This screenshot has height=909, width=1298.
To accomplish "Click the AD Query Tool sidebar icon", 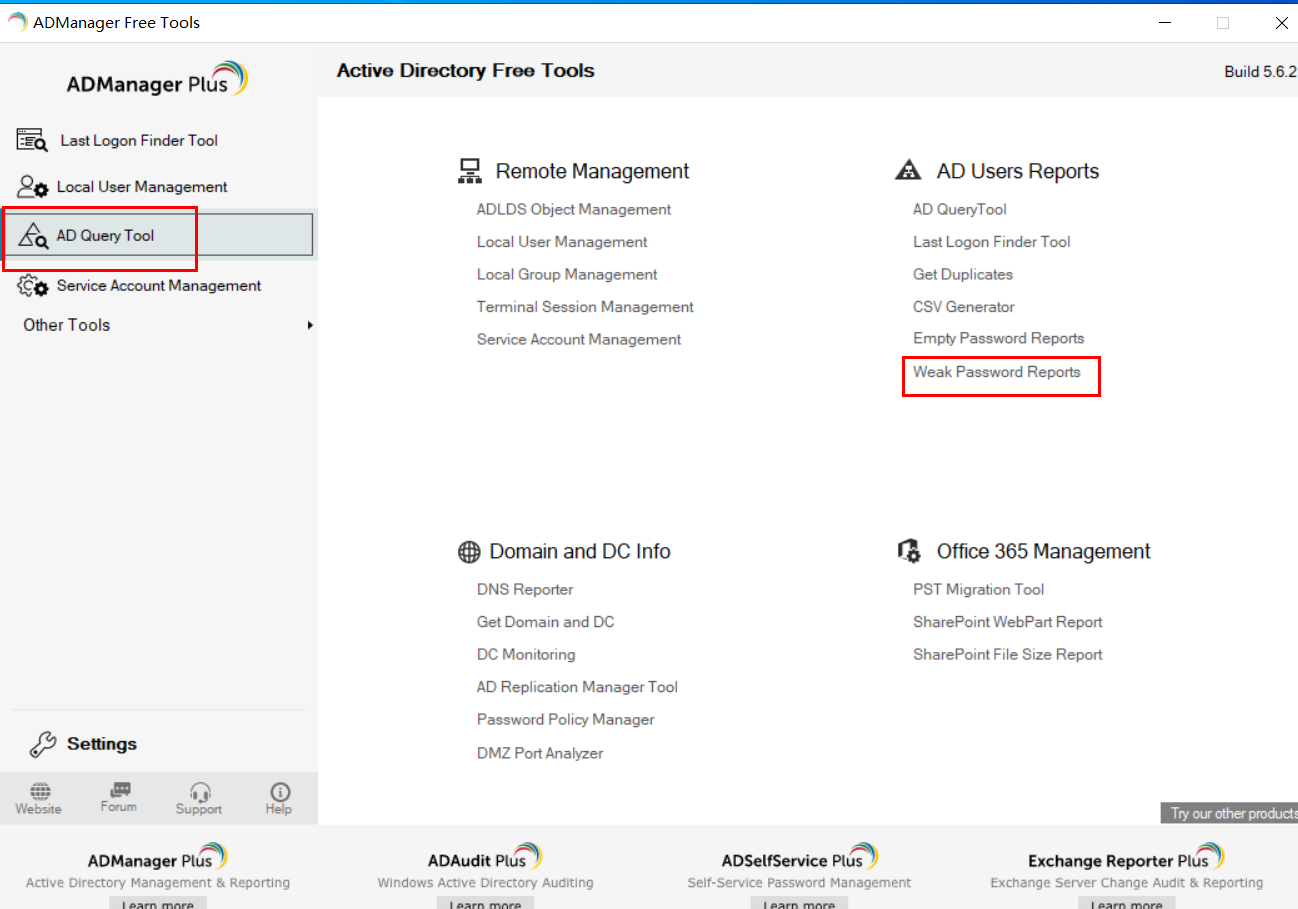I will (x=33, y=236).
